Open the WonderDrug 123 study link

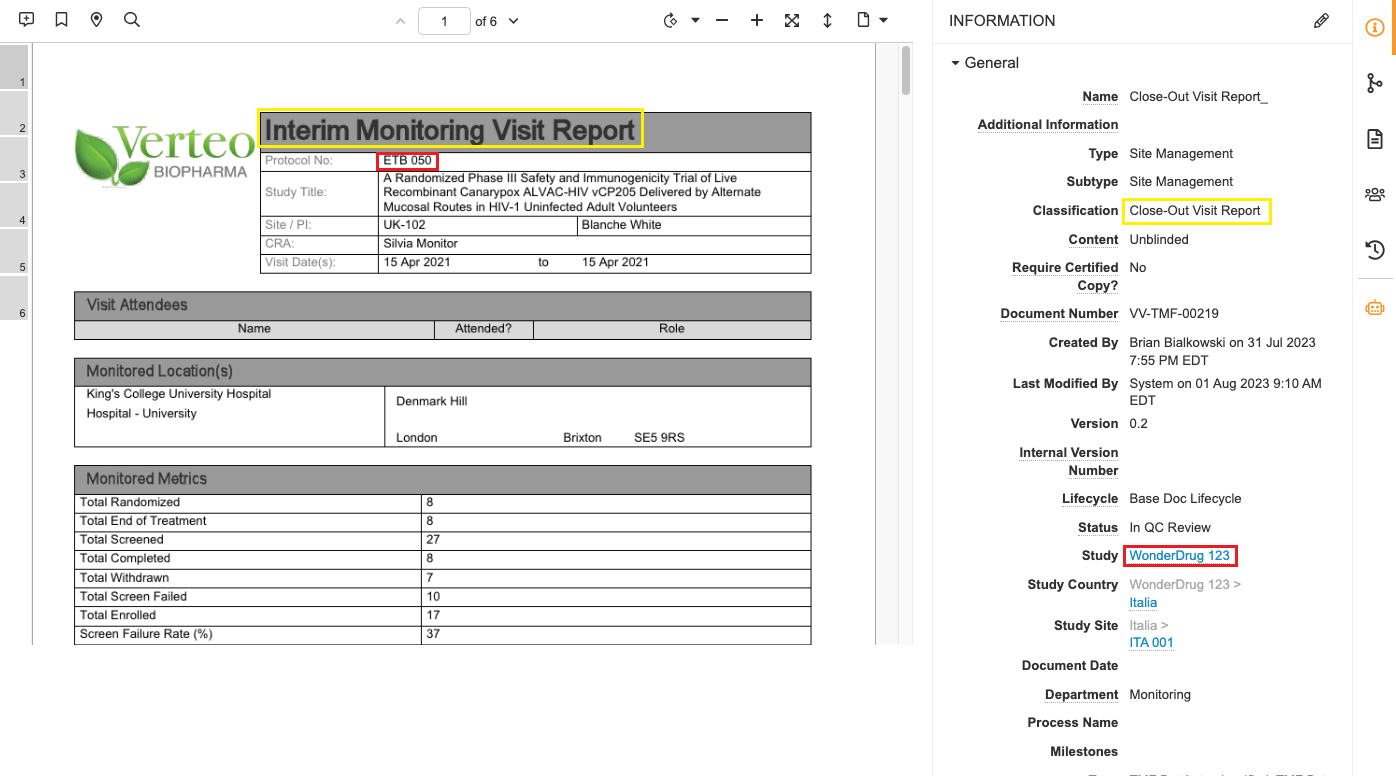1179,556
